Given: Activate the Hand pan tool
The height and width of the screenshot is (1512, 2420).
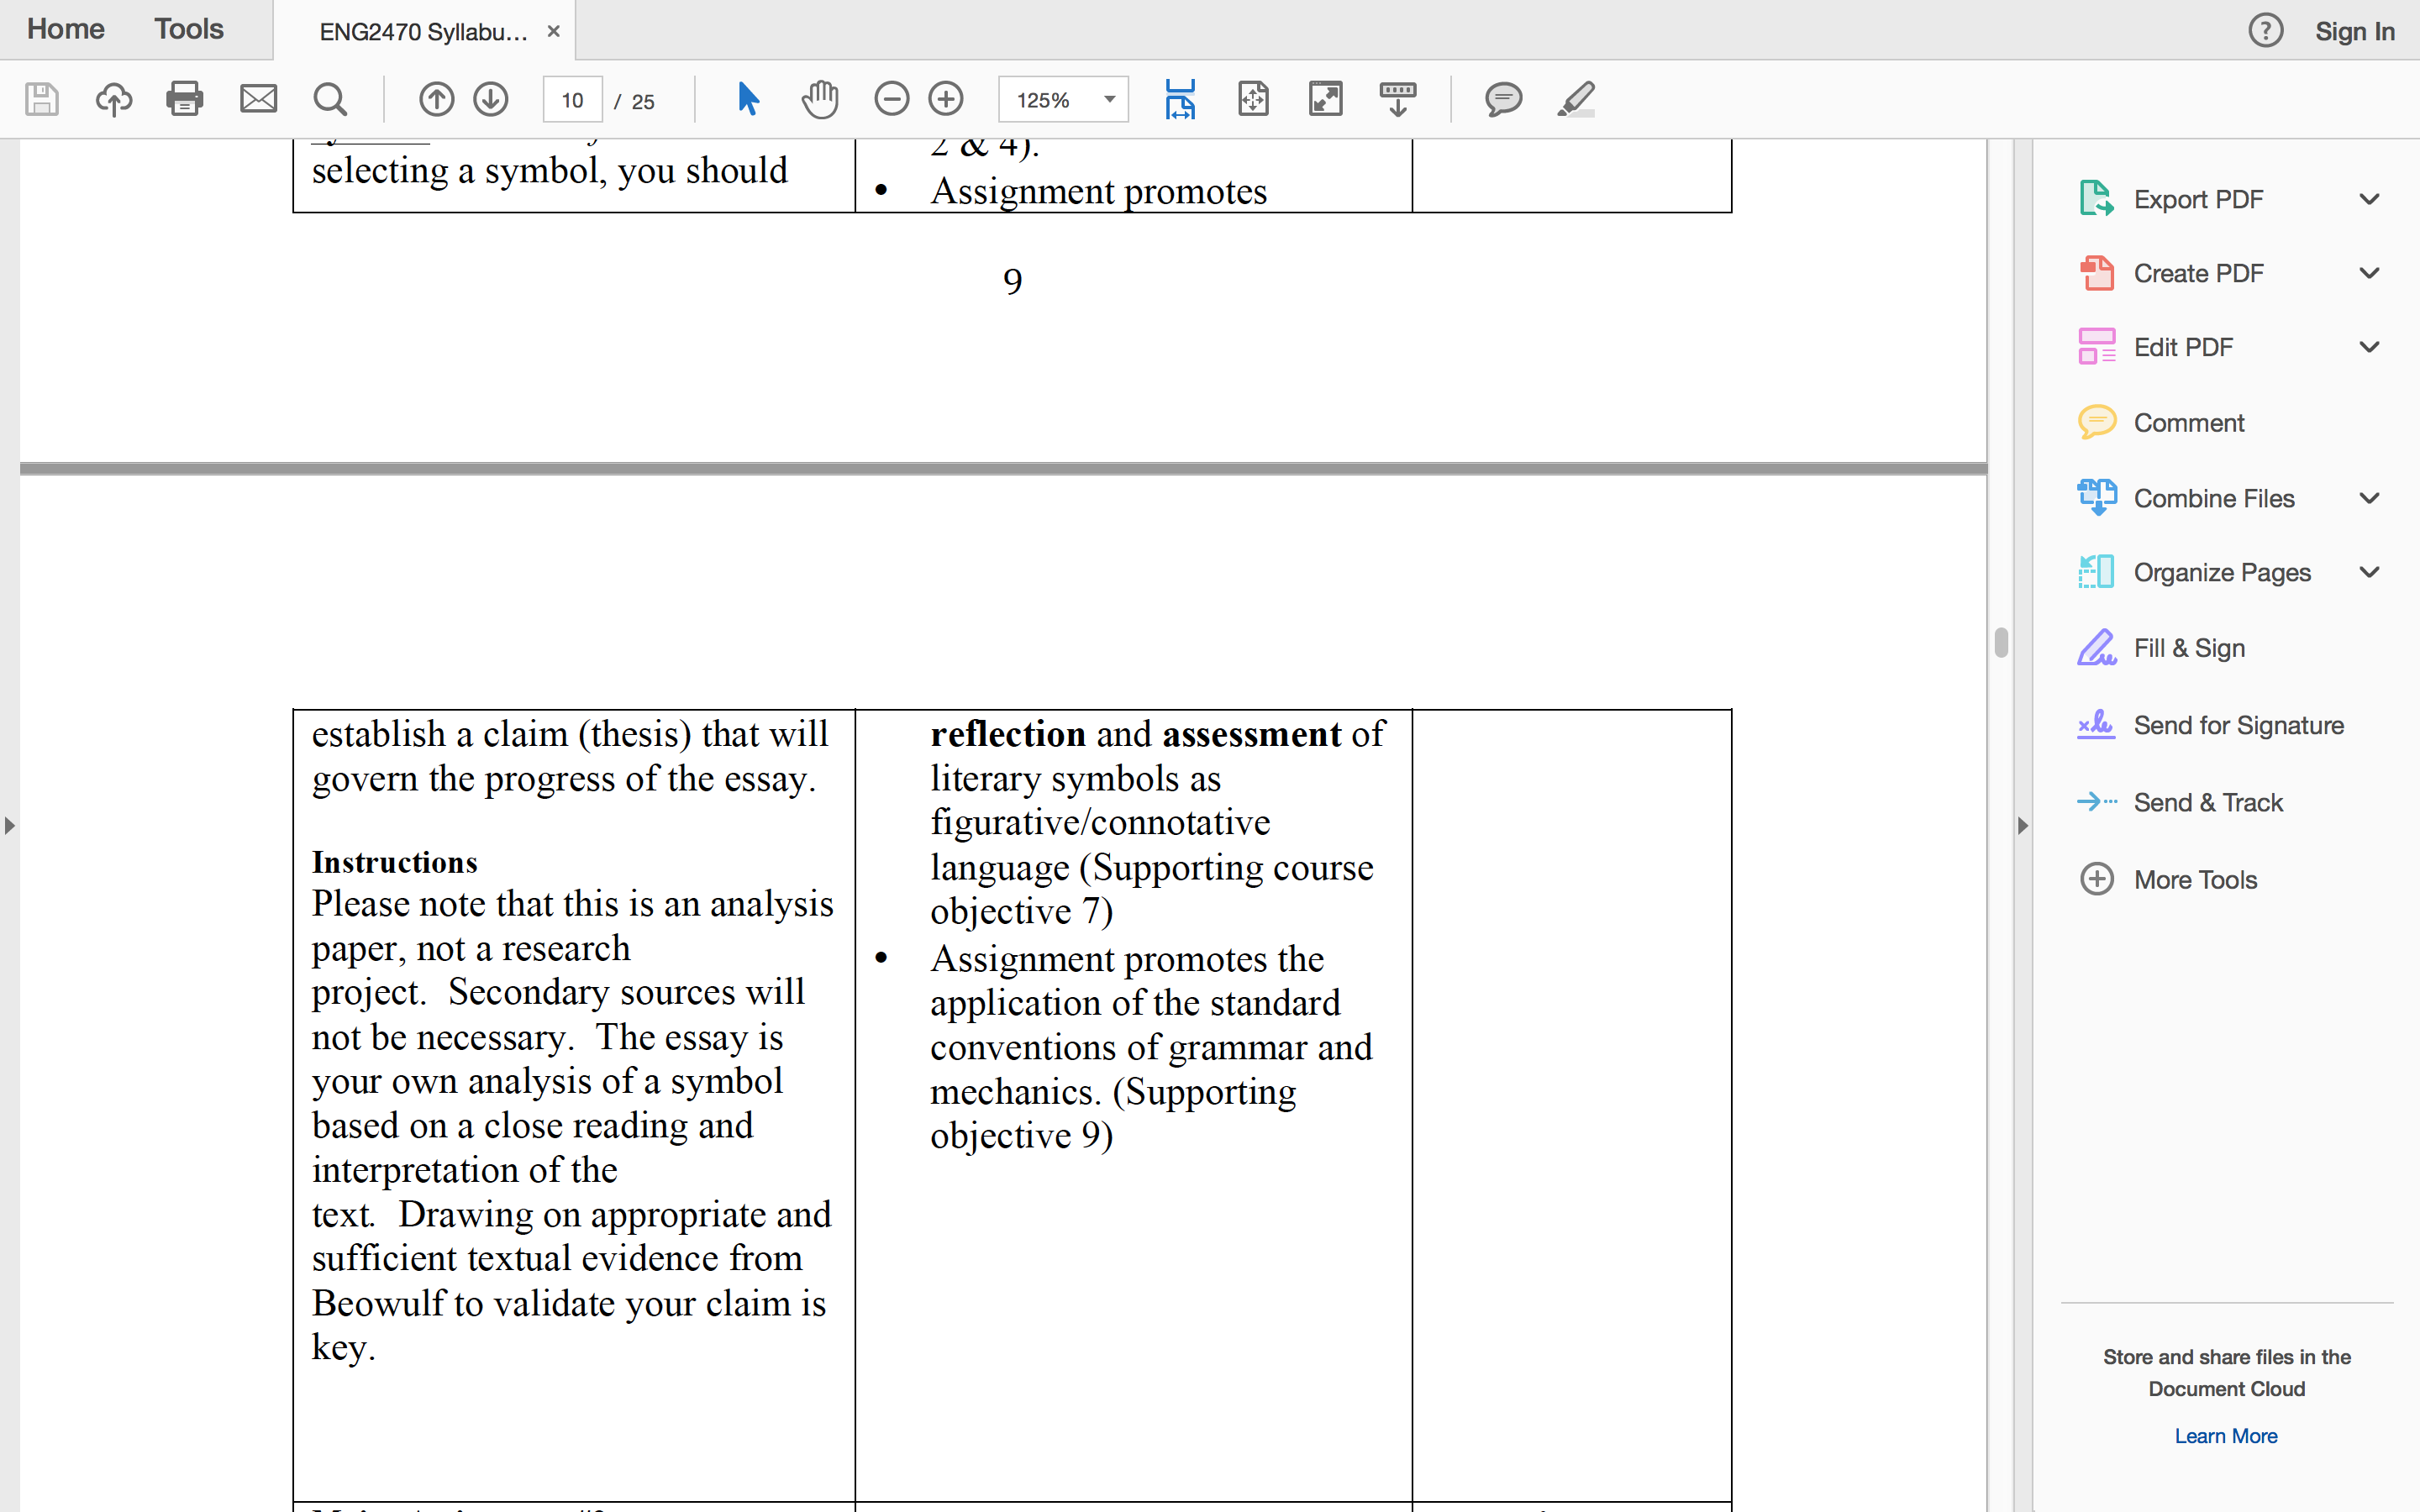Looking at the screenshot, I should 820,99.
